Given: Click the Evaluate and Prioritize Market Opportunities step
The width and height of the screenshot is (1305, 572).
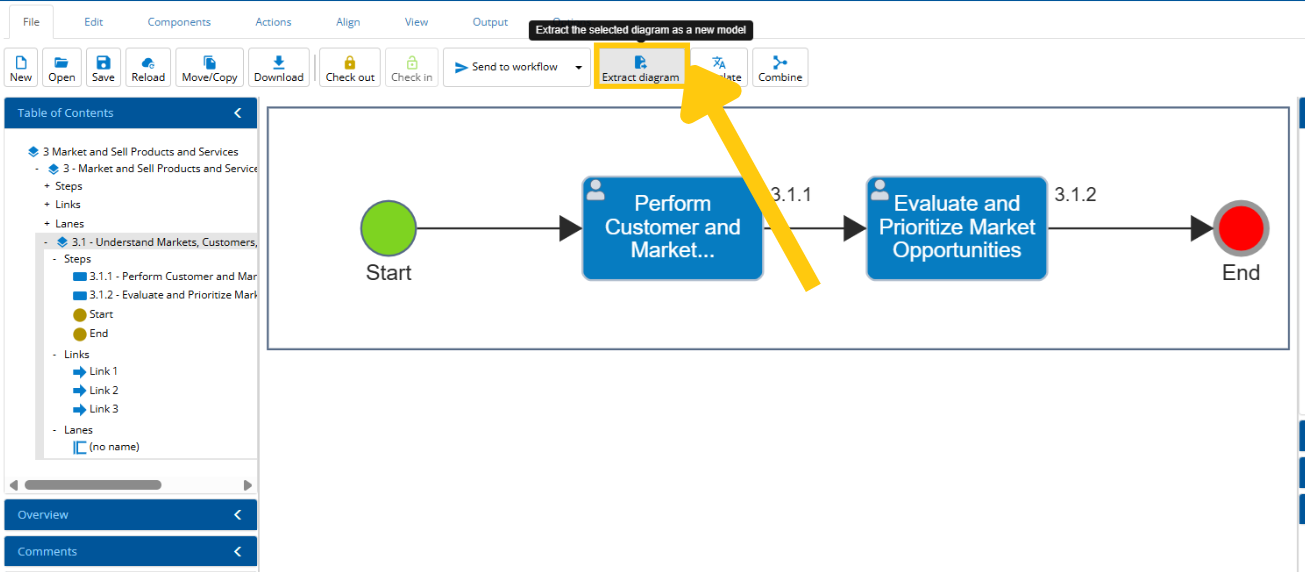Looking at the screenshot, I should pyautogui.click(x=956, y=228).
